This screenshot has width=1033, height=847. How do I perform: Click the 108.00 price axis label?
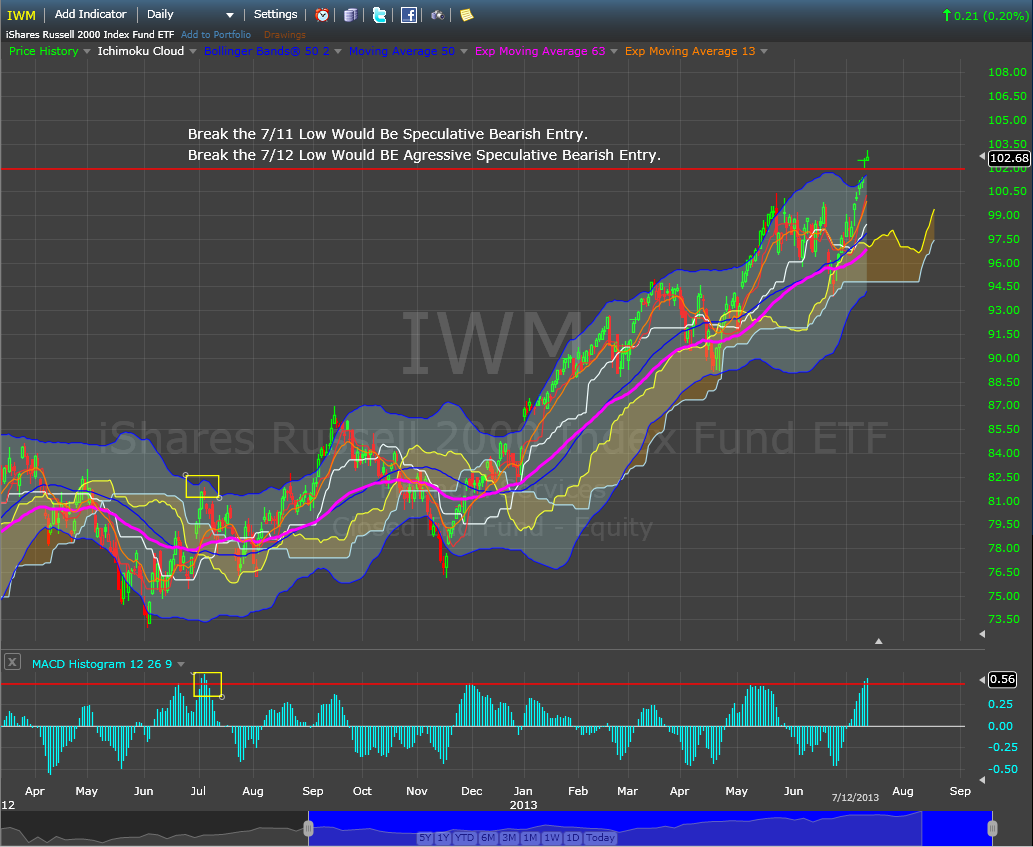click(x=1007, y=72)
